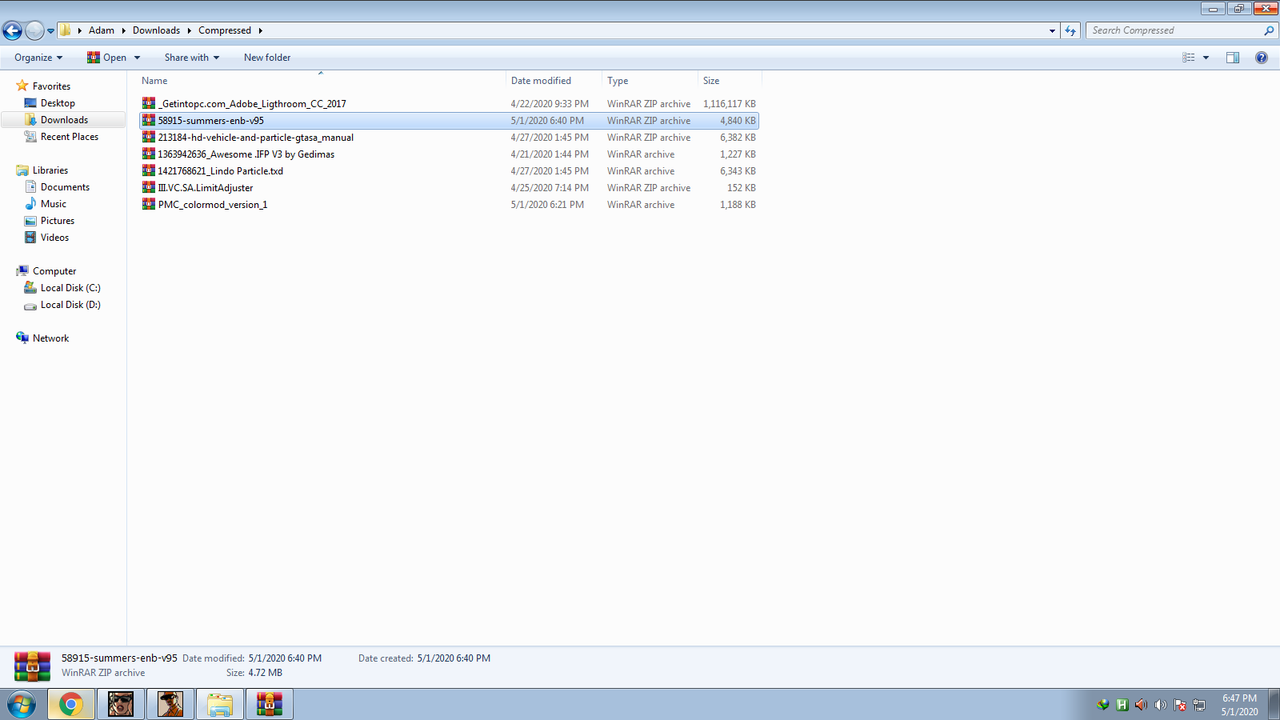Viewport: 1280px width, 720px height.
Task: Click the network connection tray icon
Action: pyautogui.click(x=1199, y=705)
